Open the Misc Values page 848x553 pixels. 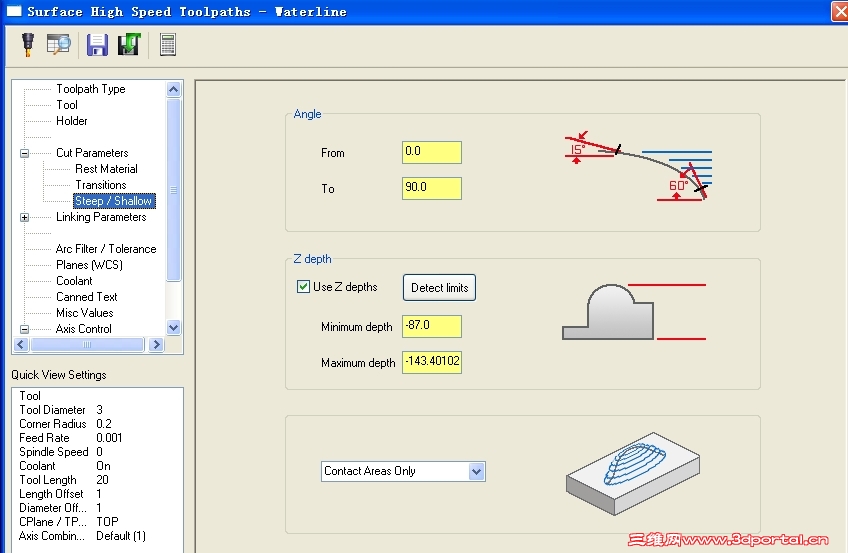84,313
